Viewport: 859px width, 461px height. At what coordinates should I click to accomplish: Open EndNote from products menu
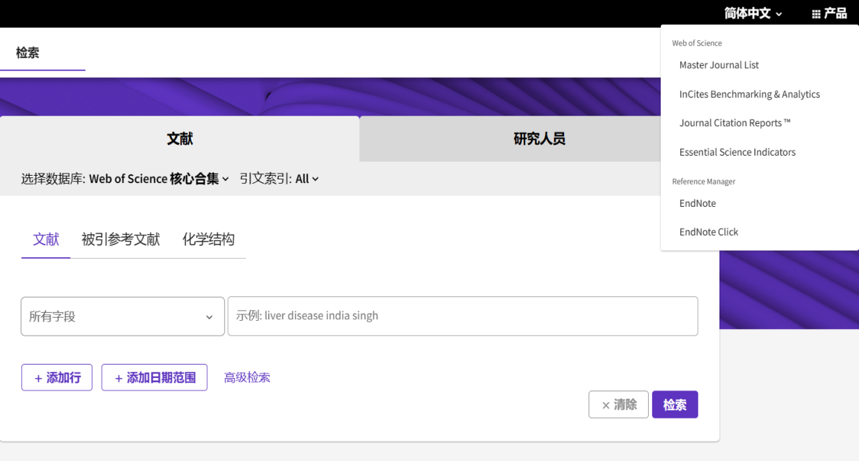pos(697,203)
